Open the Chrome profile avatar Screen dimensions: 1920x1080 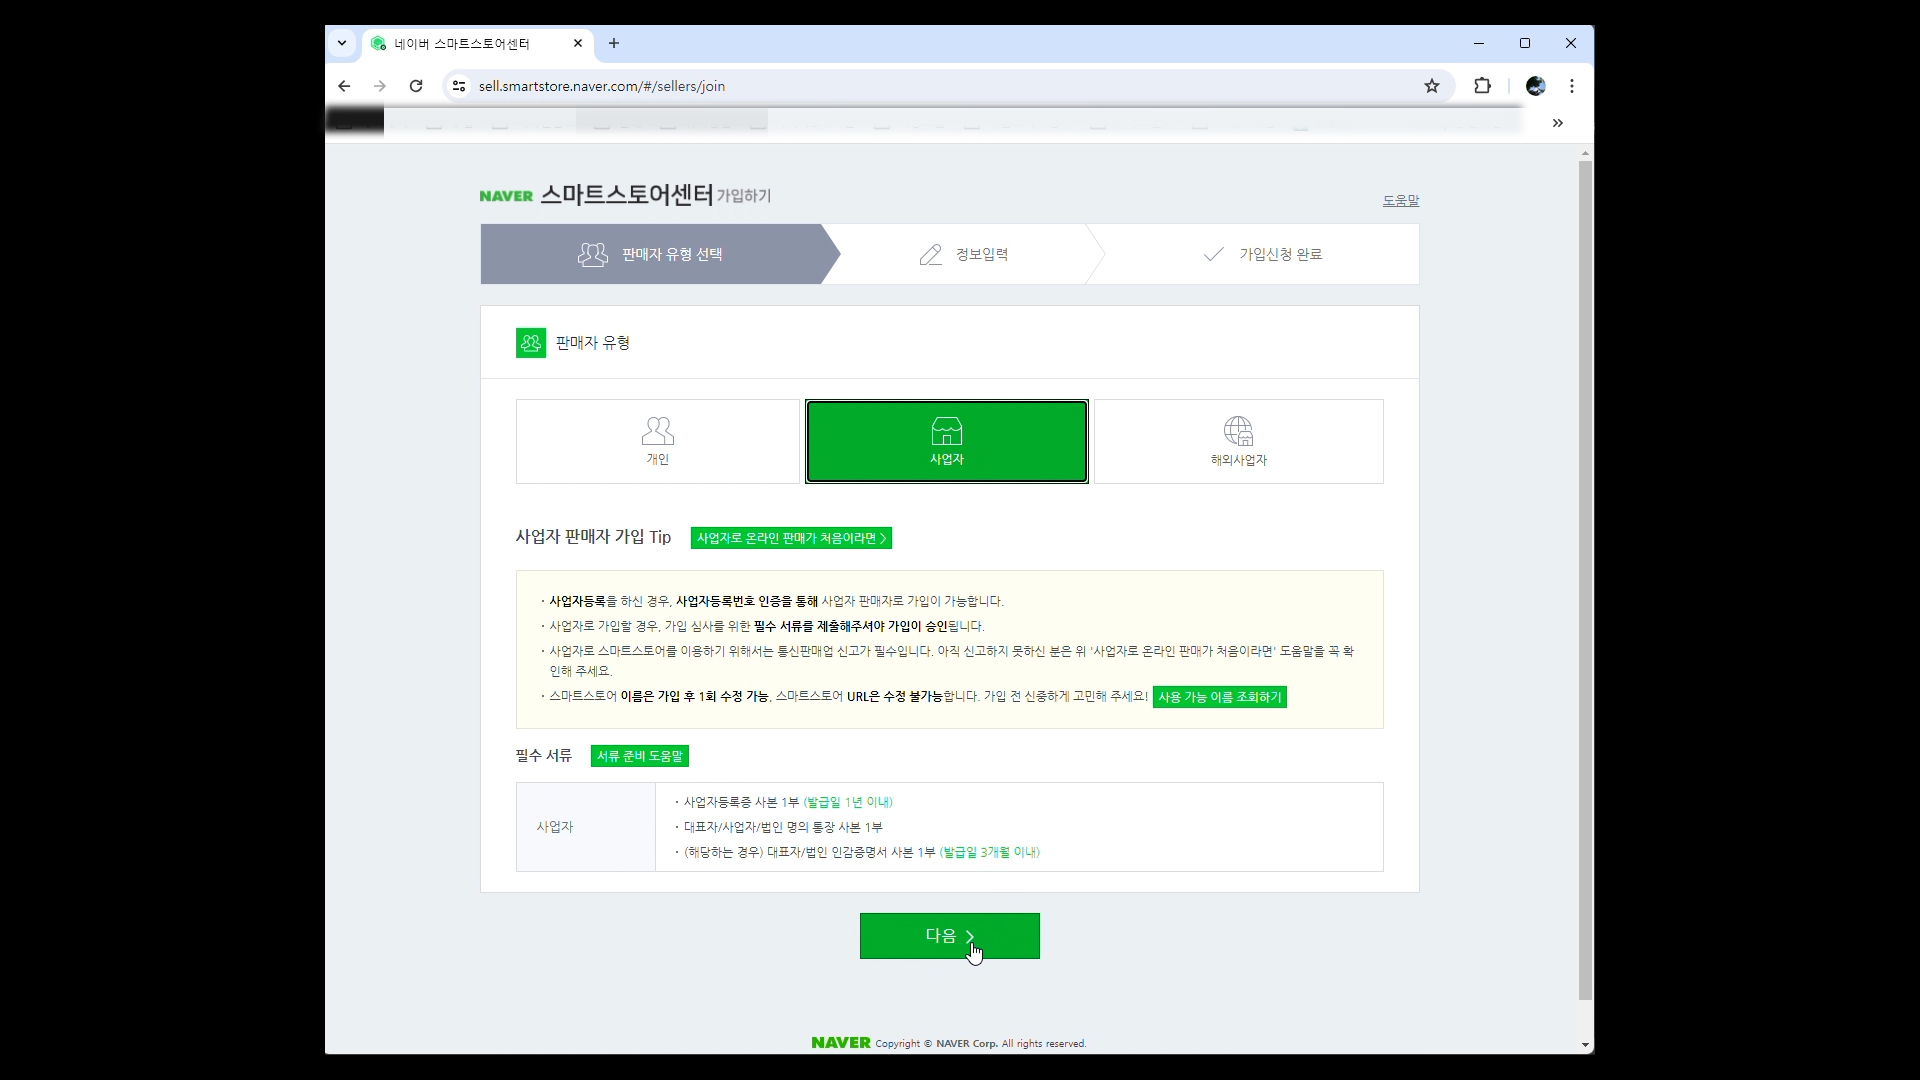pos(1535,86)
